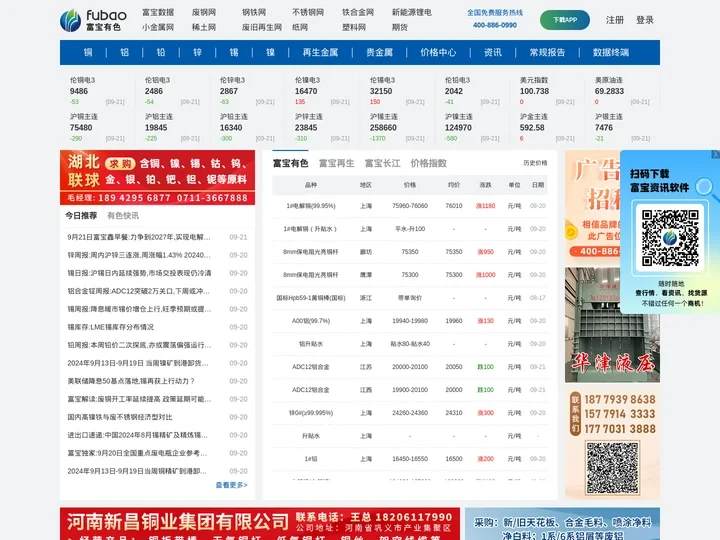The height and width of the screenshot is (540, 720).
Task: Click the 8mm保电阻光亮铜杆 廊坊 row
Action: (410, 252)
